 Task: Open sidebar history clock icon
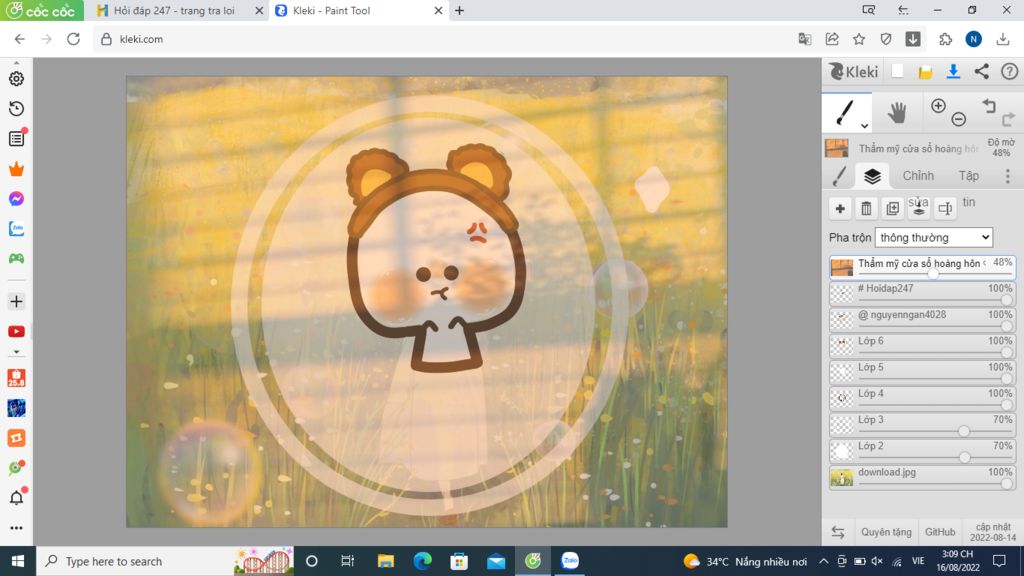pyautogui.click(x=16, y=108)
